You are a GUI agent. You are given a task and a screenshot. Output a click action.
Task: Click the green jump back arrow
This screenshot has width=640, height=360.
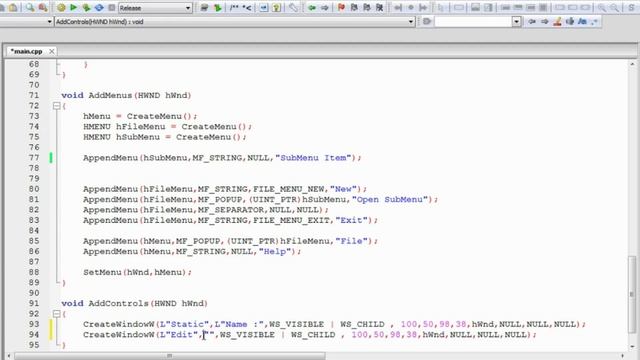(x=312, y=7)
